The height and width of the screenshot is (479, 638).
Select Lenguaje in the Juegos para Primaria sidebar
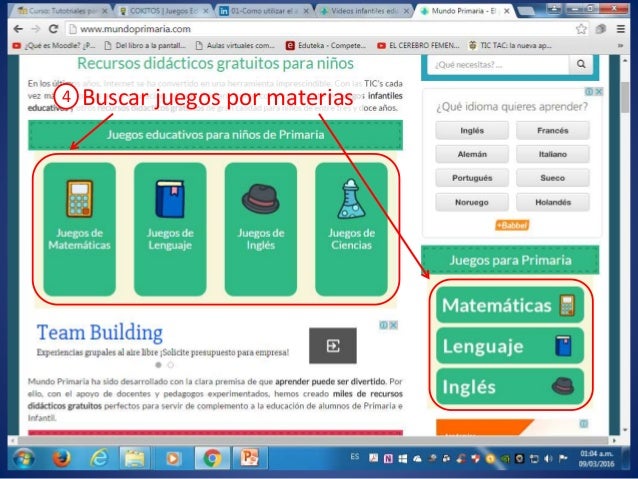coord(510,346)
